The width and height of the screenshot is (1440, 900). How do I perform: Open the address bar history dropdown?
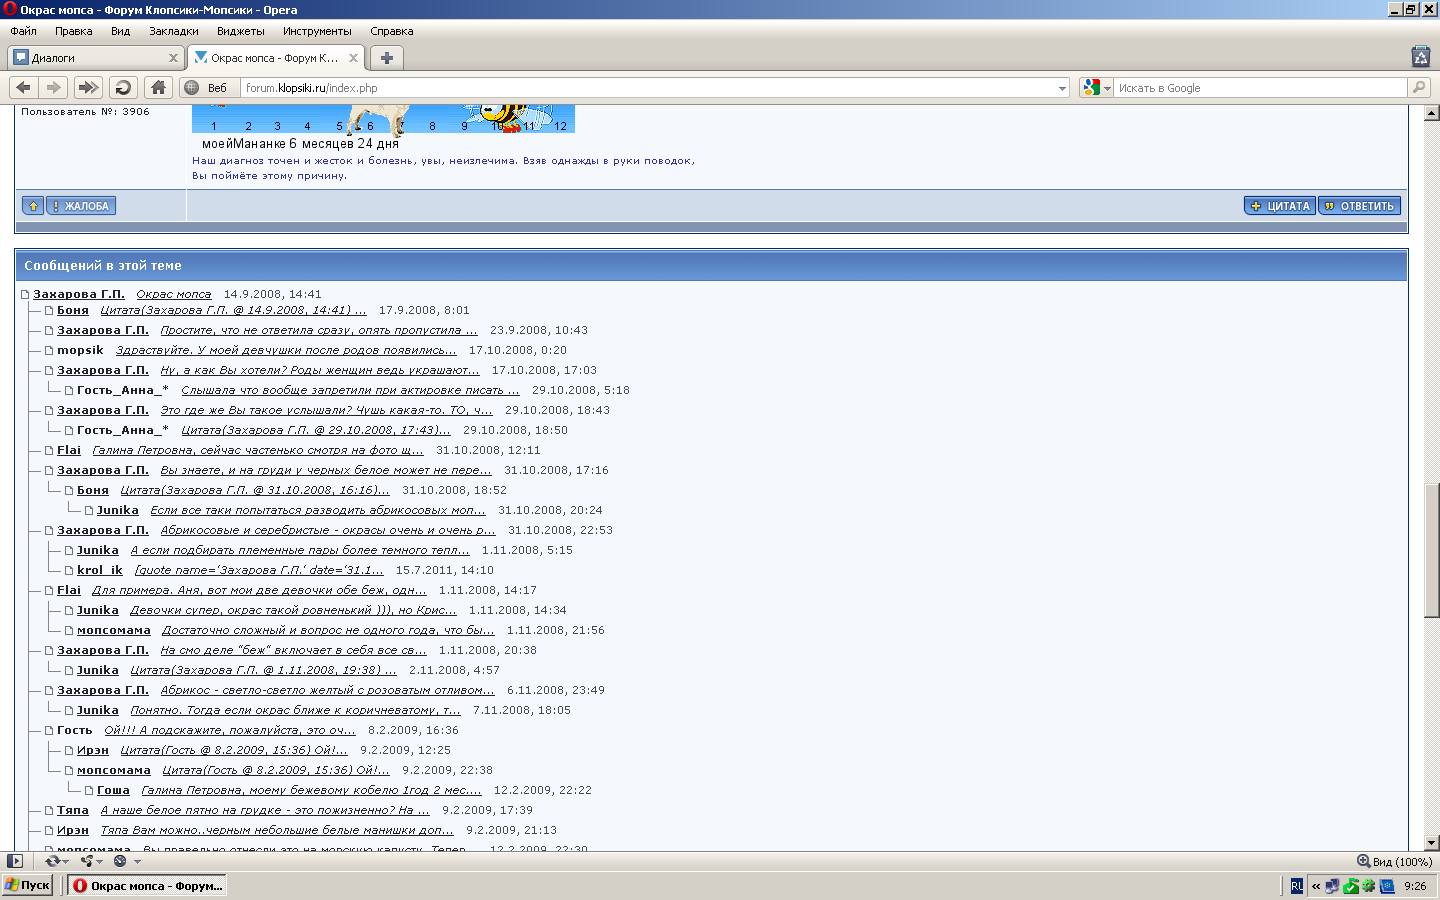[1062, 88]
